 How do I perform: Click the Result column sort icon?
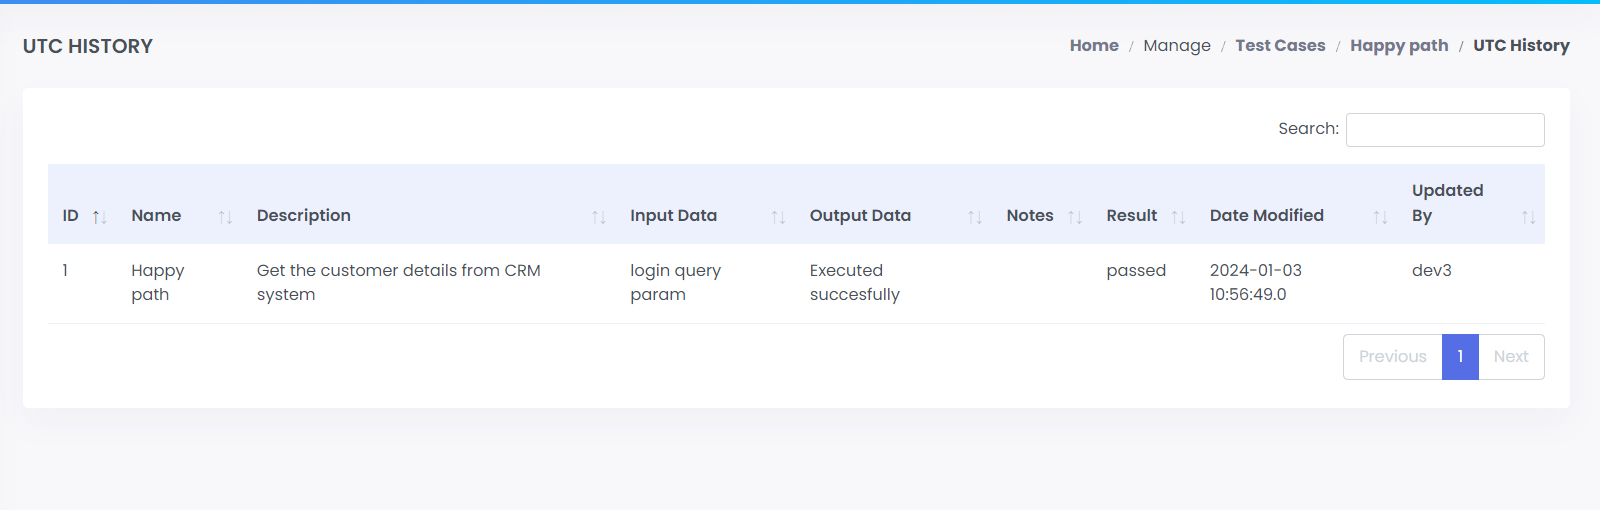pyautogui.click(x=1178, y=217)
